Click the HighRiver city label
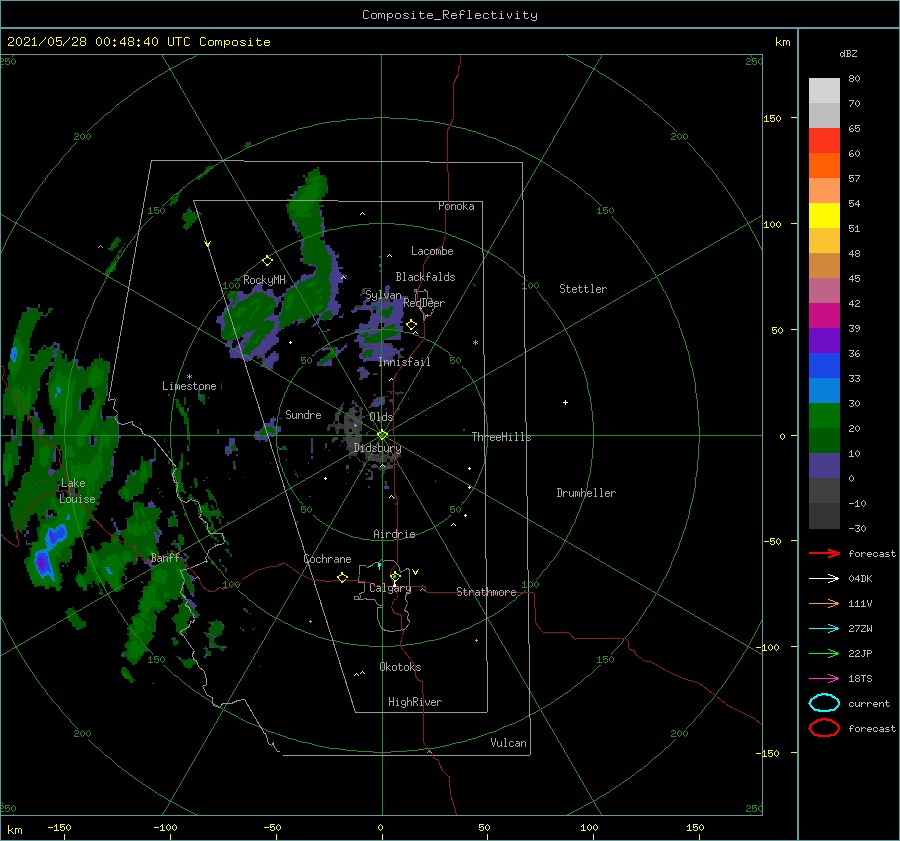 click(415, 702)
